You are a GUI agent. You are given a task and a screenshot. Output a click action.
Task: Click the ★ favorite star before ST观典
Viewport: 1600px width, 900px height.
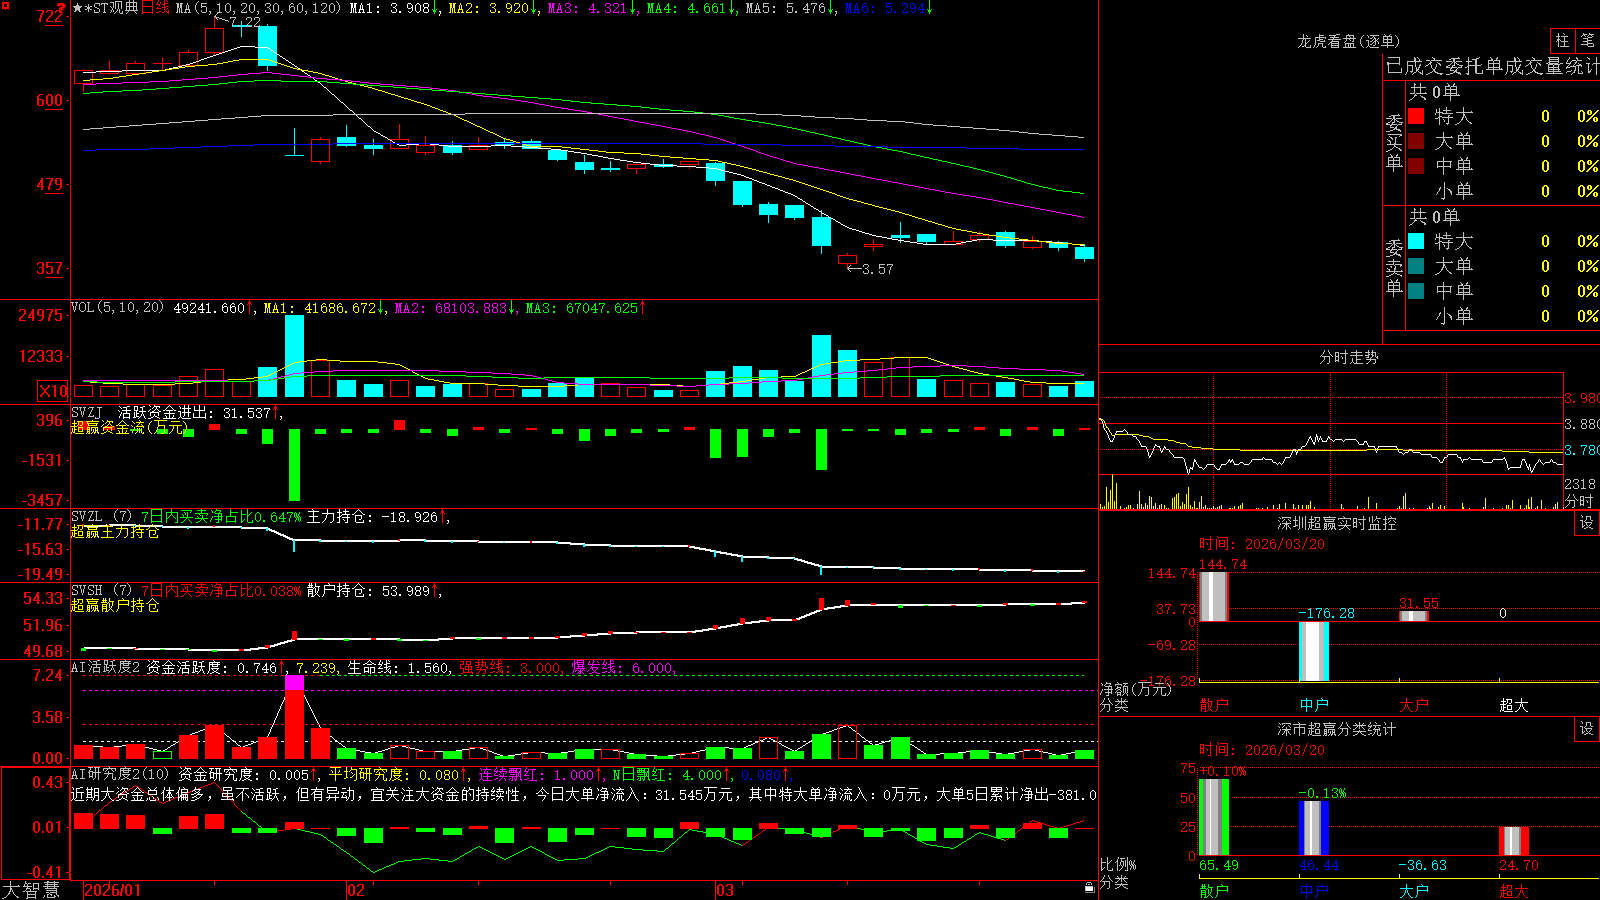click(78, 8)
